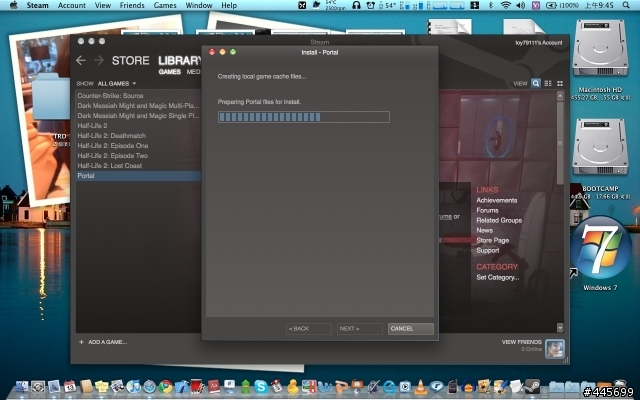The width and height of the screenshot is (640, 400).
Task: Open the News link
Action: coord(484,230)
